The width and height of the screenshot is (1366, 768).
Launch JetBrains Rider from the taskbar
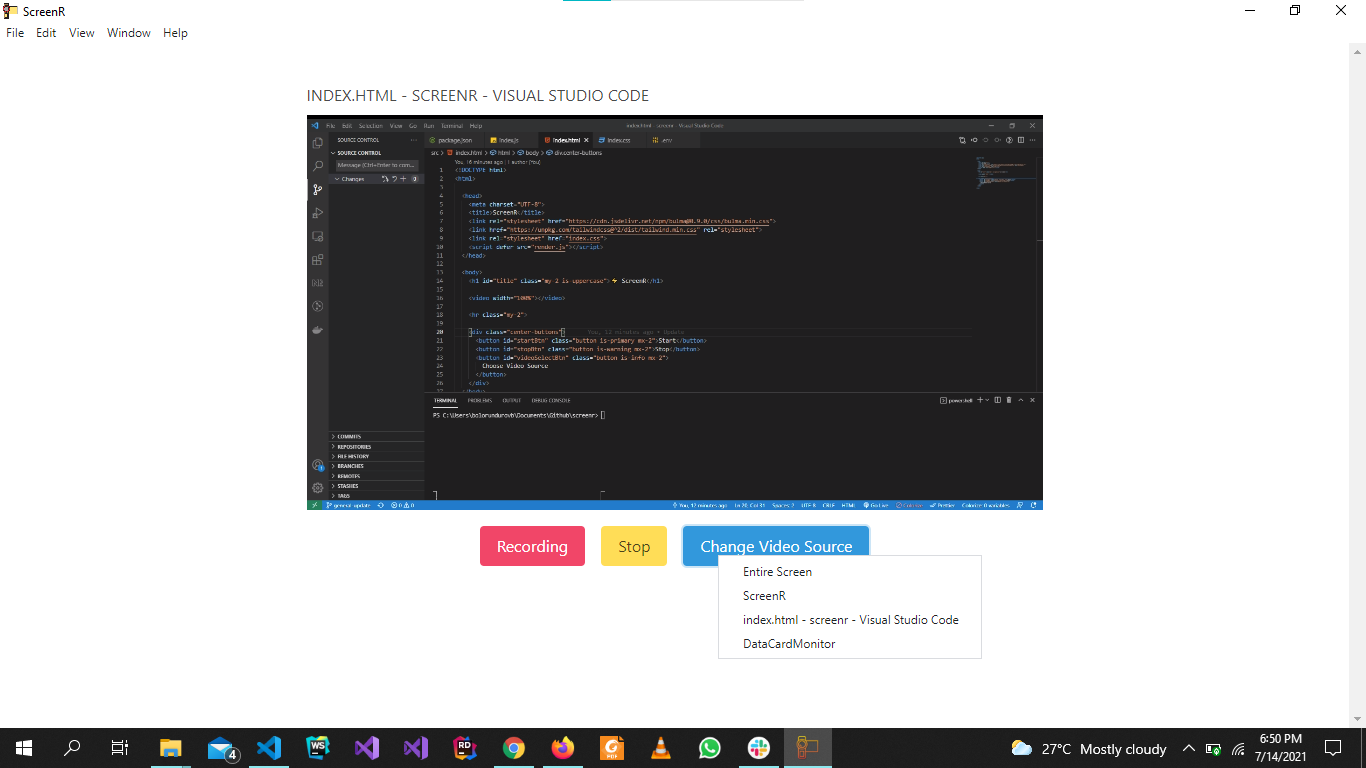pos(465,748)
